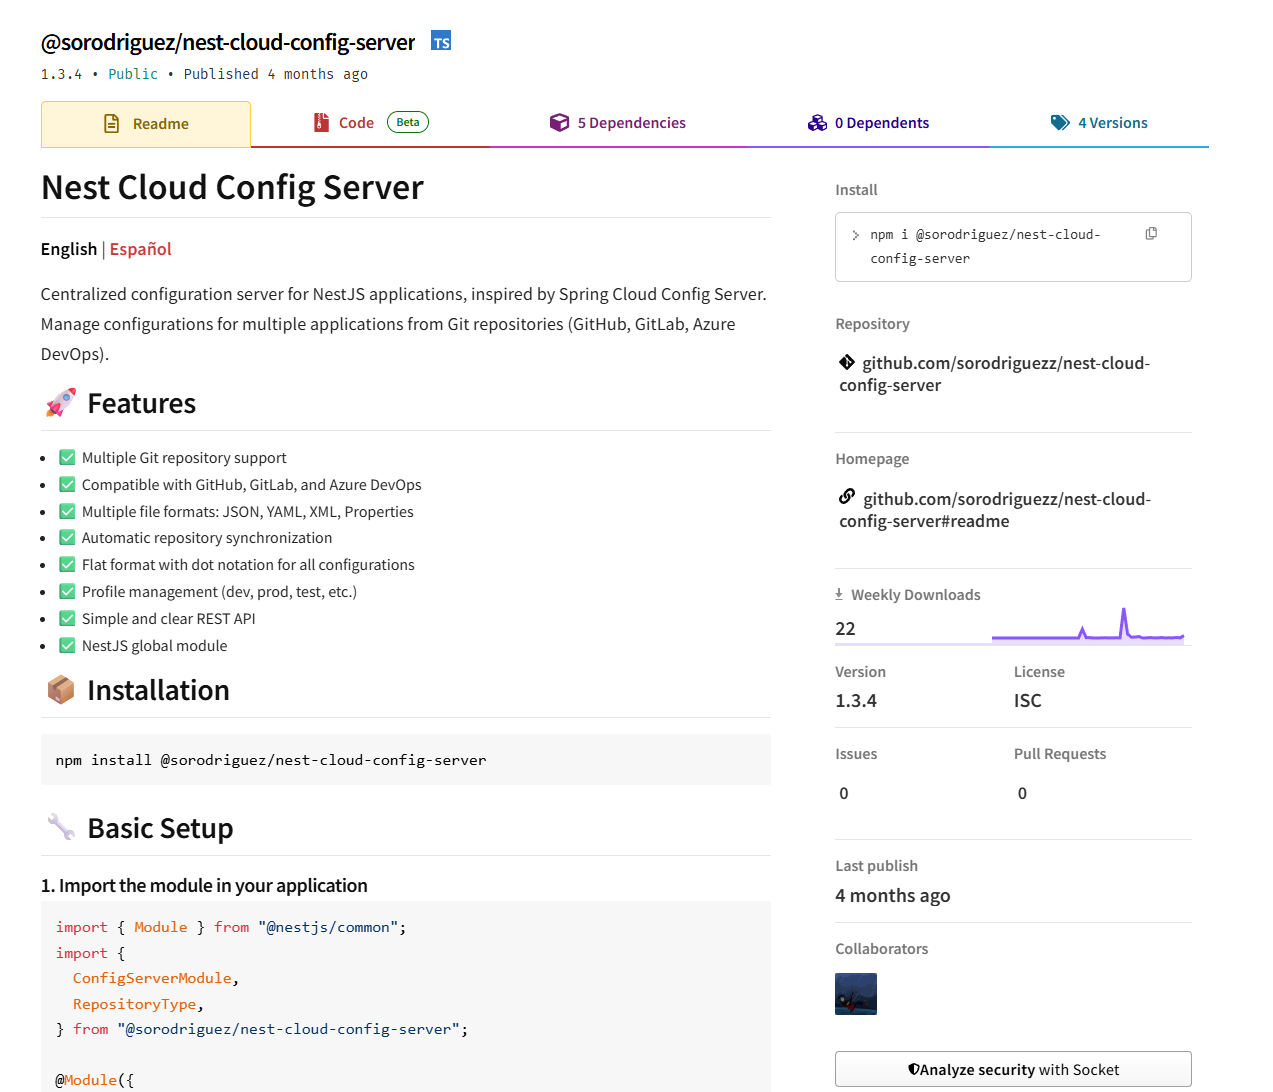This screenshot has width=1273, height=1092.
Task: Switch to the Code tab
Action: coord(371,123)
